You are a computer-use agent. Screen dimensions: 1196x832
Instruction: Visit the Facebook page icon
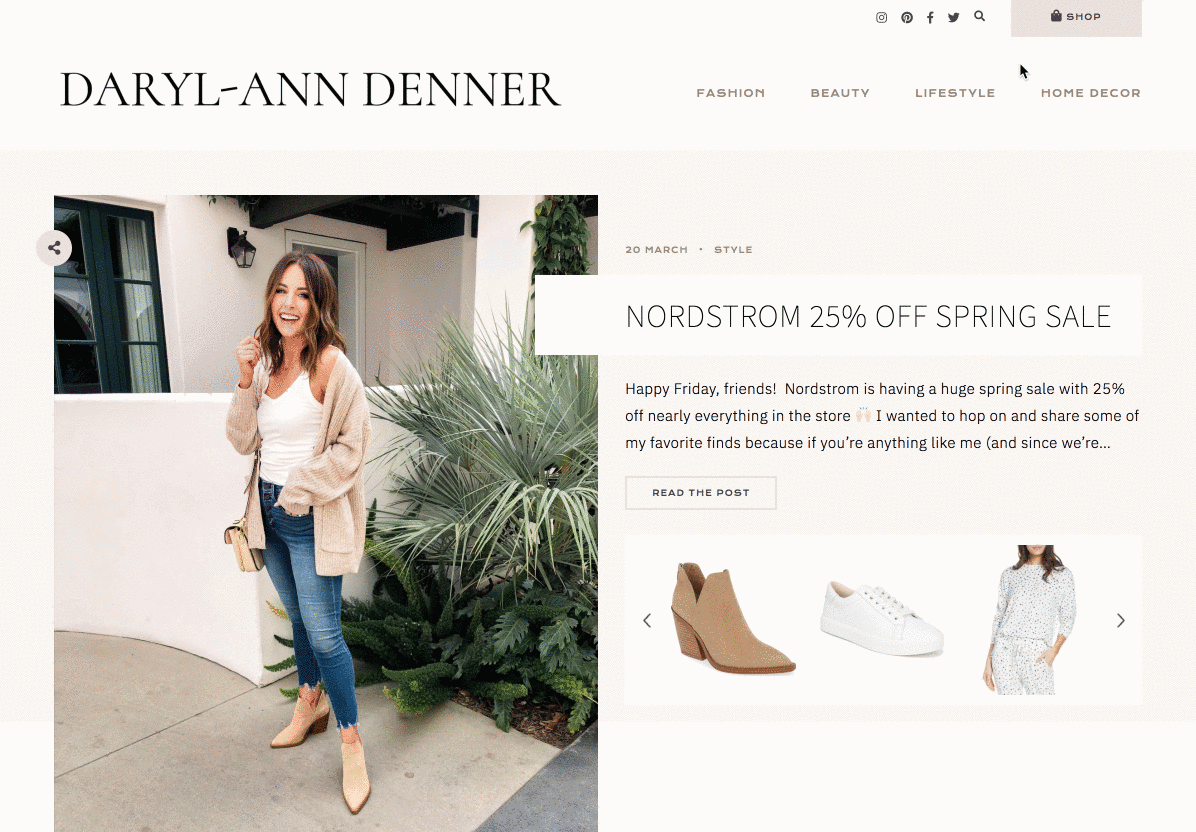pyautogui.click(x=930, y=18)
